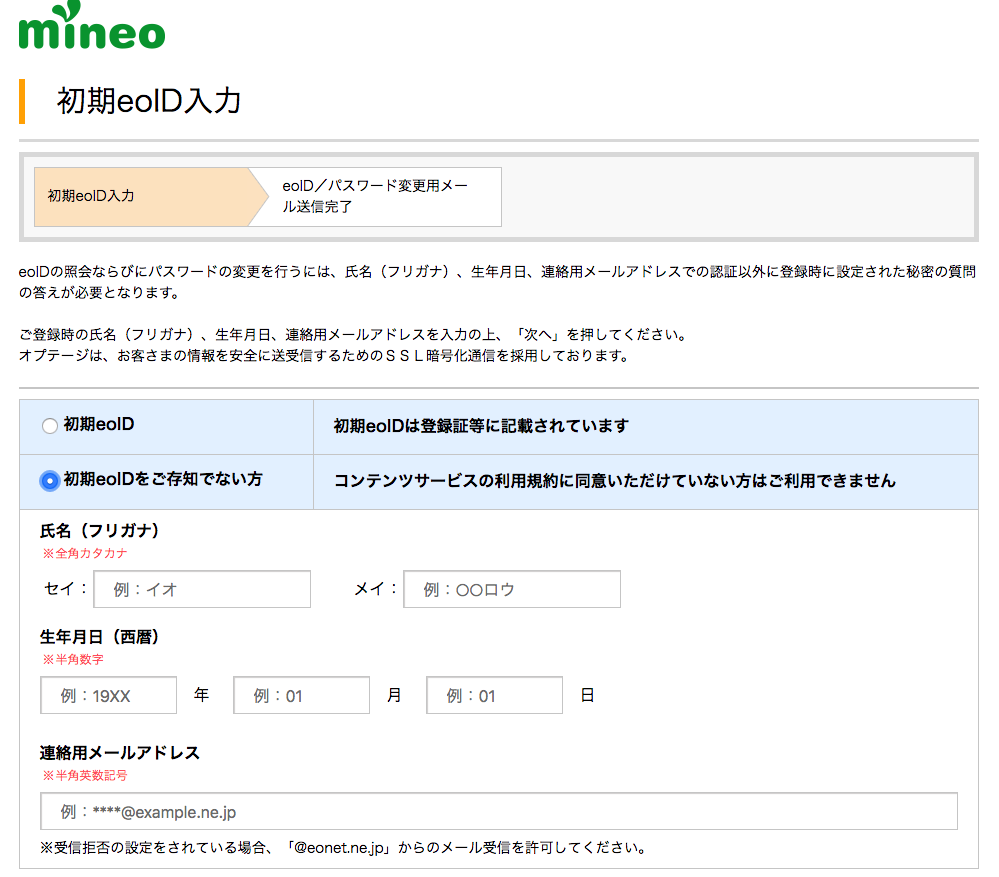Viewport: 999px width, 877px height.
Task: Click the 初期eoID radio label text
Action: [99, 424]
